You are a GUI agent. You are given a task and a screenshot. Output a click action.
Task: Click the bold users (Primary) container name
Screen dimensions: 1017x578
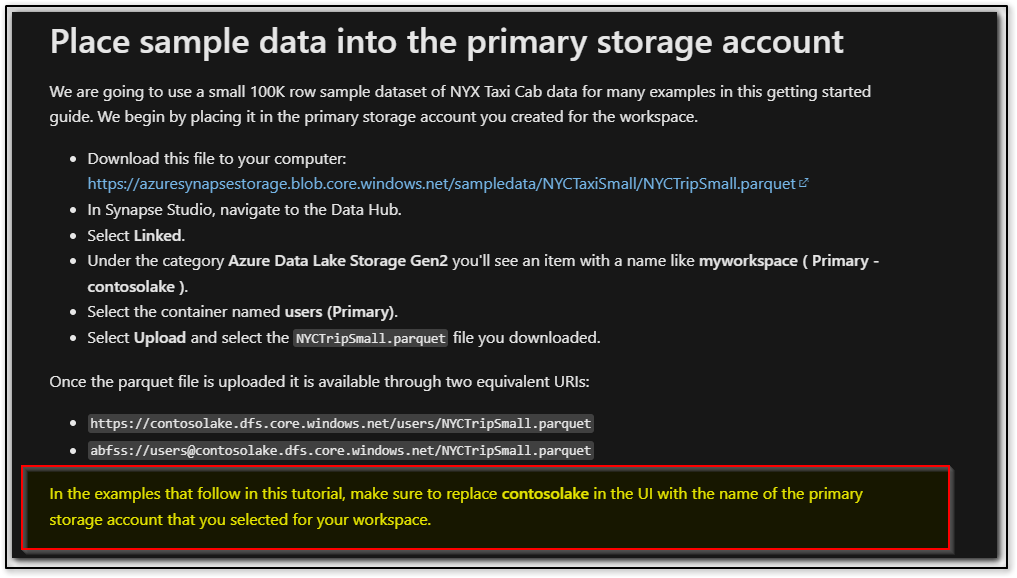point(339,312)
